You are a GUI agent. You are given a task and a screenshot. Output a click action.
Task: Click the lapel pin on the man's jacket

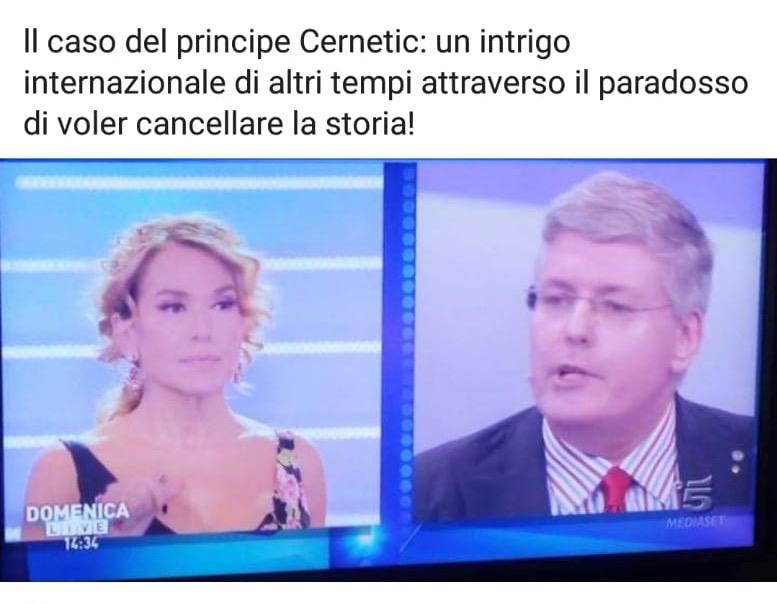(x=737, y=461)
